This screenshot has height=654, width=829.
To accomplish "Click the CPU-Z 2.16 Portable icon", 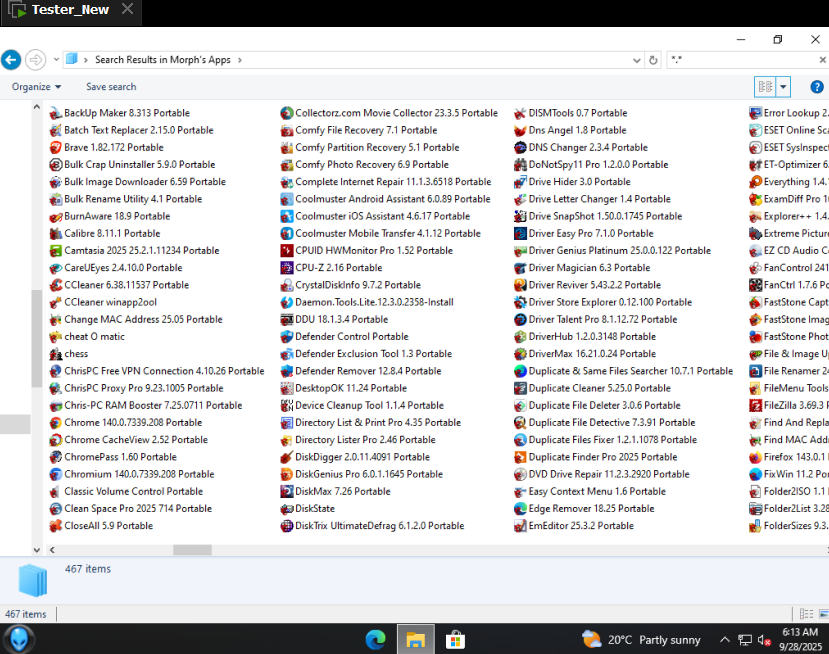I will point(287,268).
